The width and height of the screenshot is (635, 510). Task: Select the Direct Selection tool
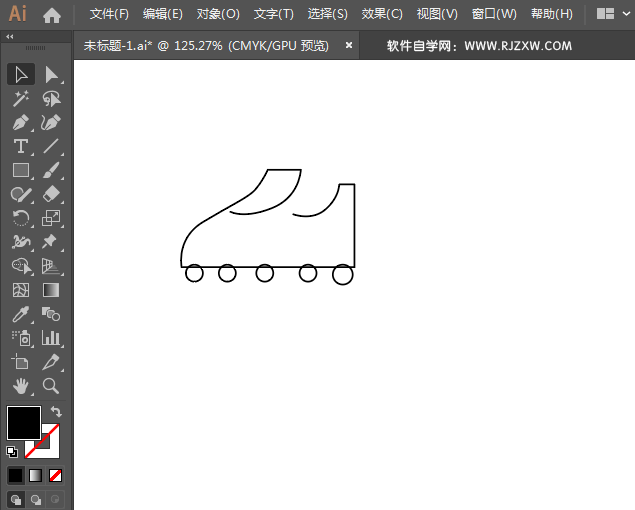51,75
